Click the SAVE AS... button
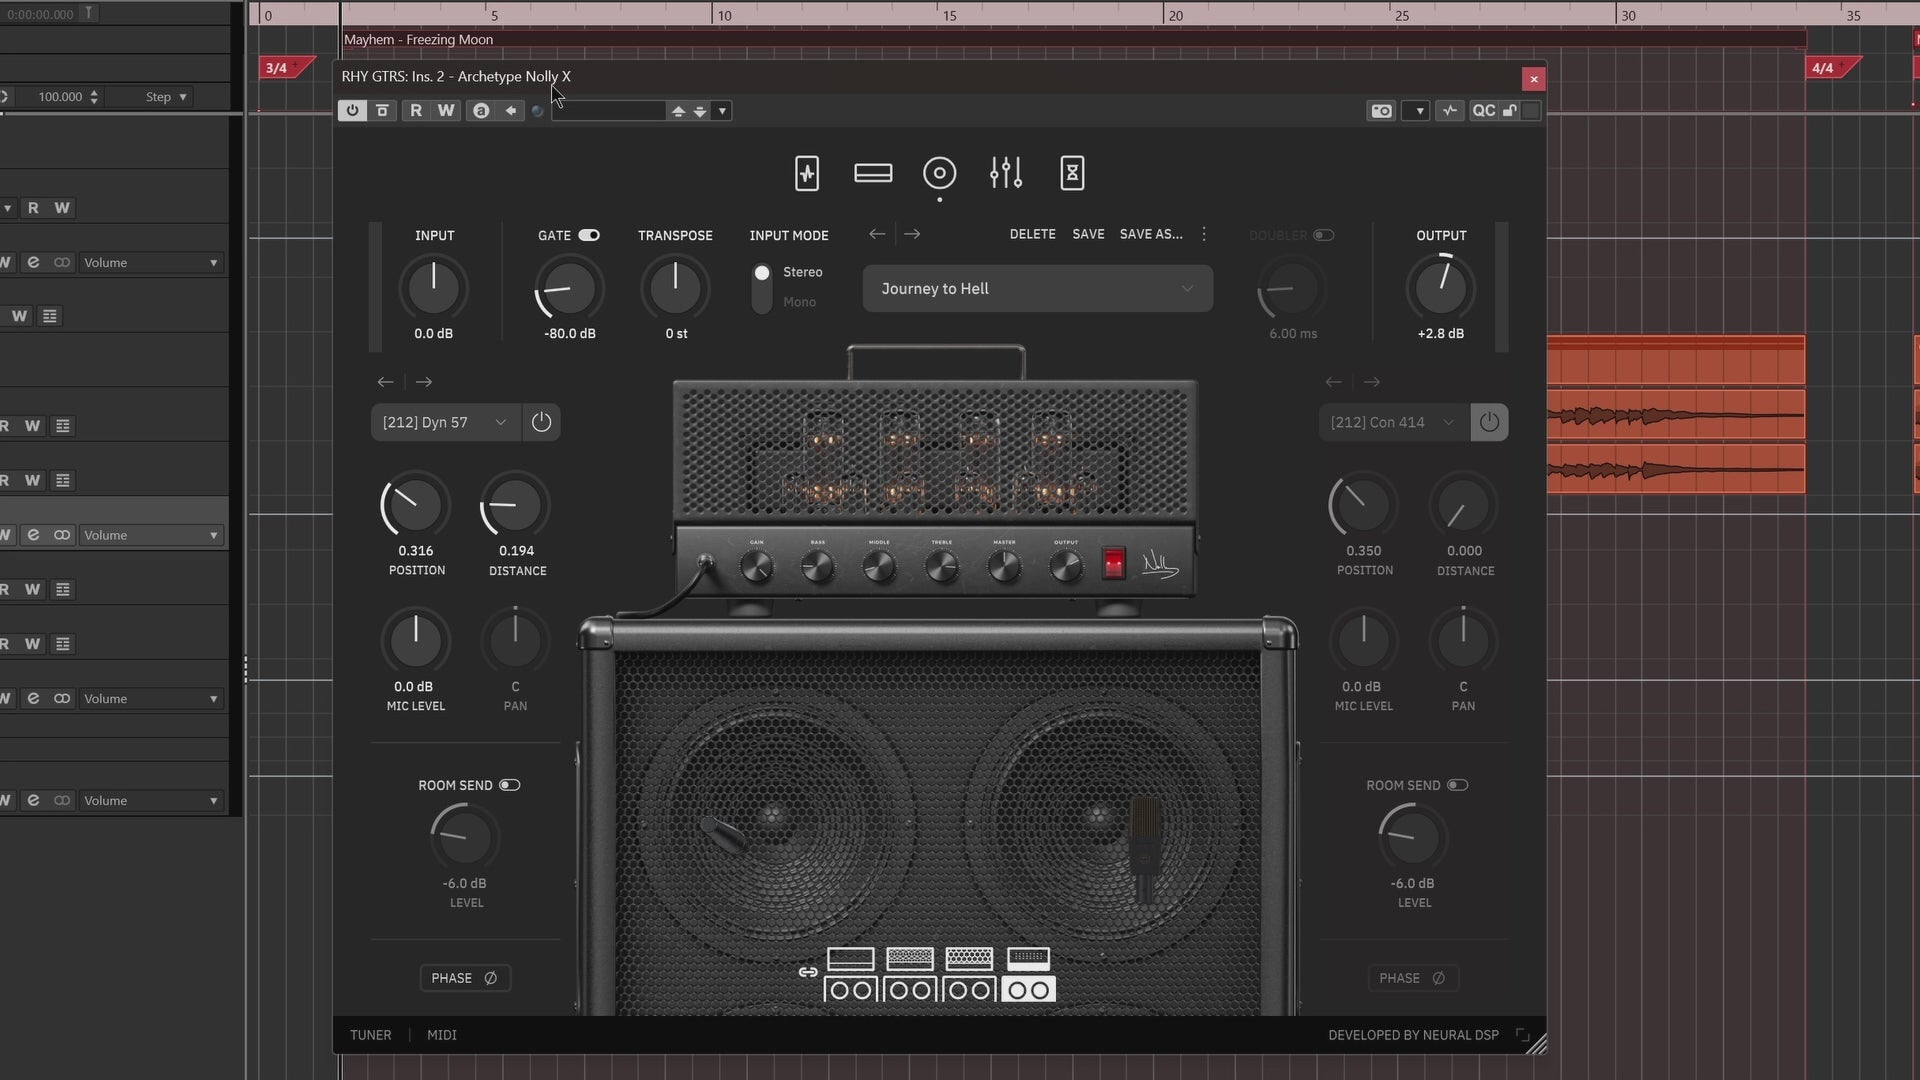Image resolution: width=1920 pixels, height=1080 pixels. 1151,234
